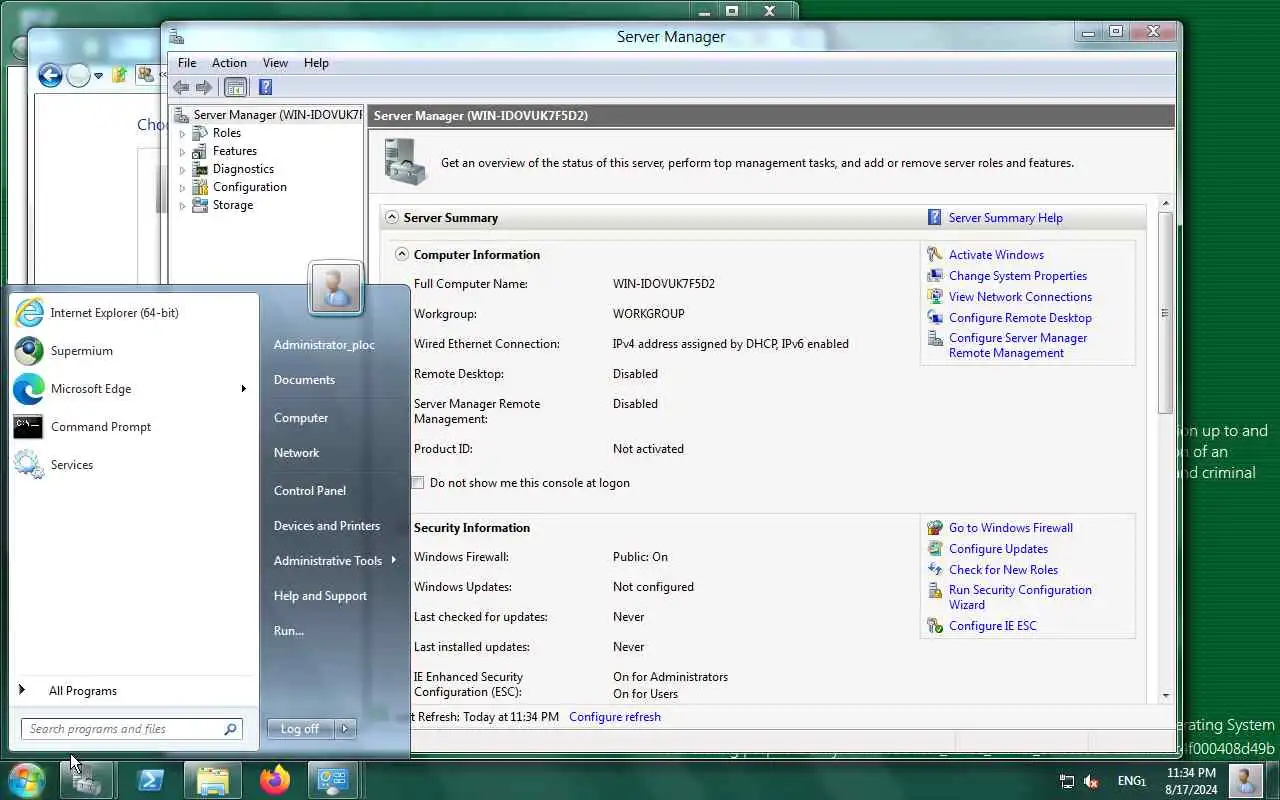Collapse the Server Summary section chevron
Viewport: 1280px width, 800px height.
point(392,217)
